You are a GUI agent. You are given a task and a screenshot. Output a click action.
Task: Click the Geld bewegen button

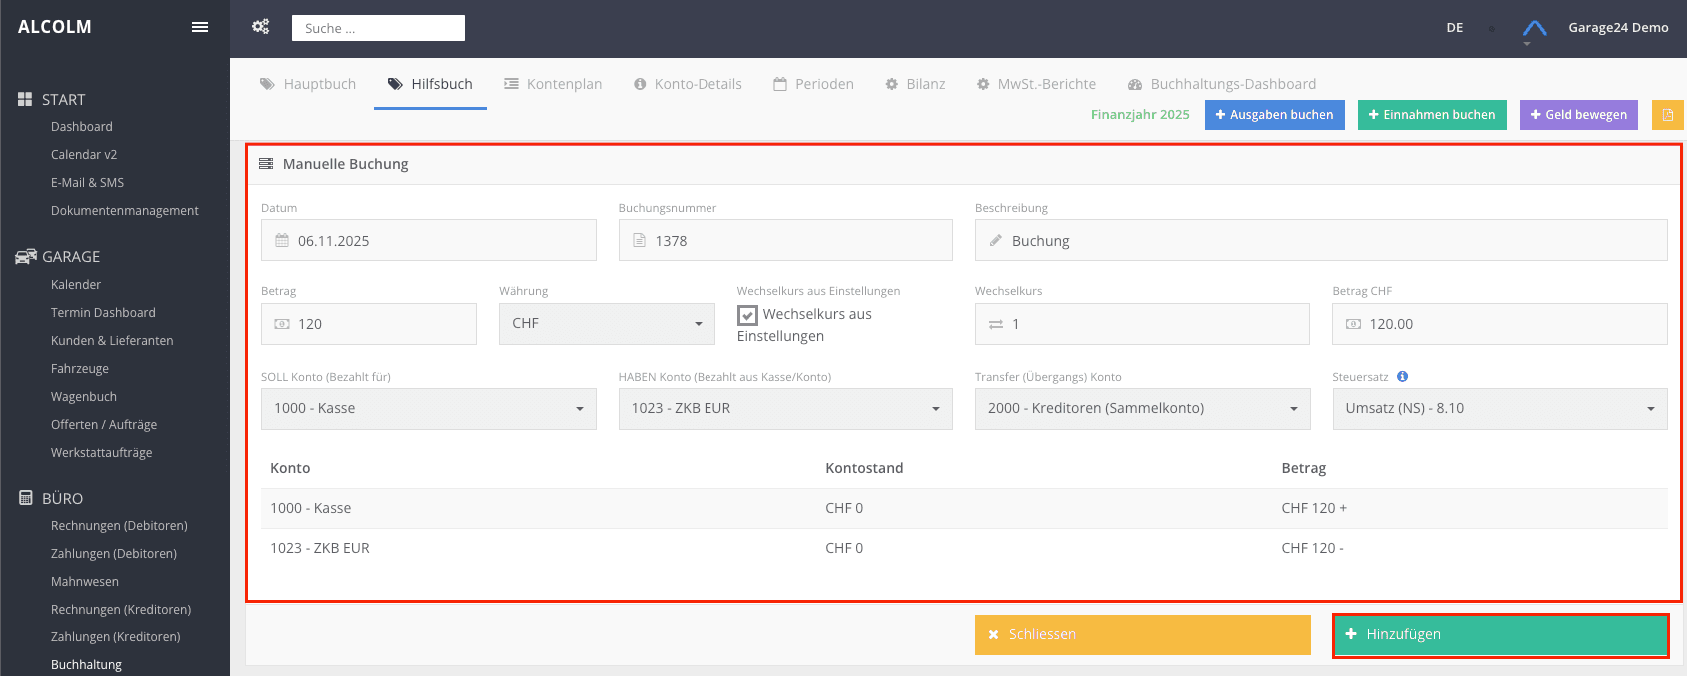[1579, 115]
